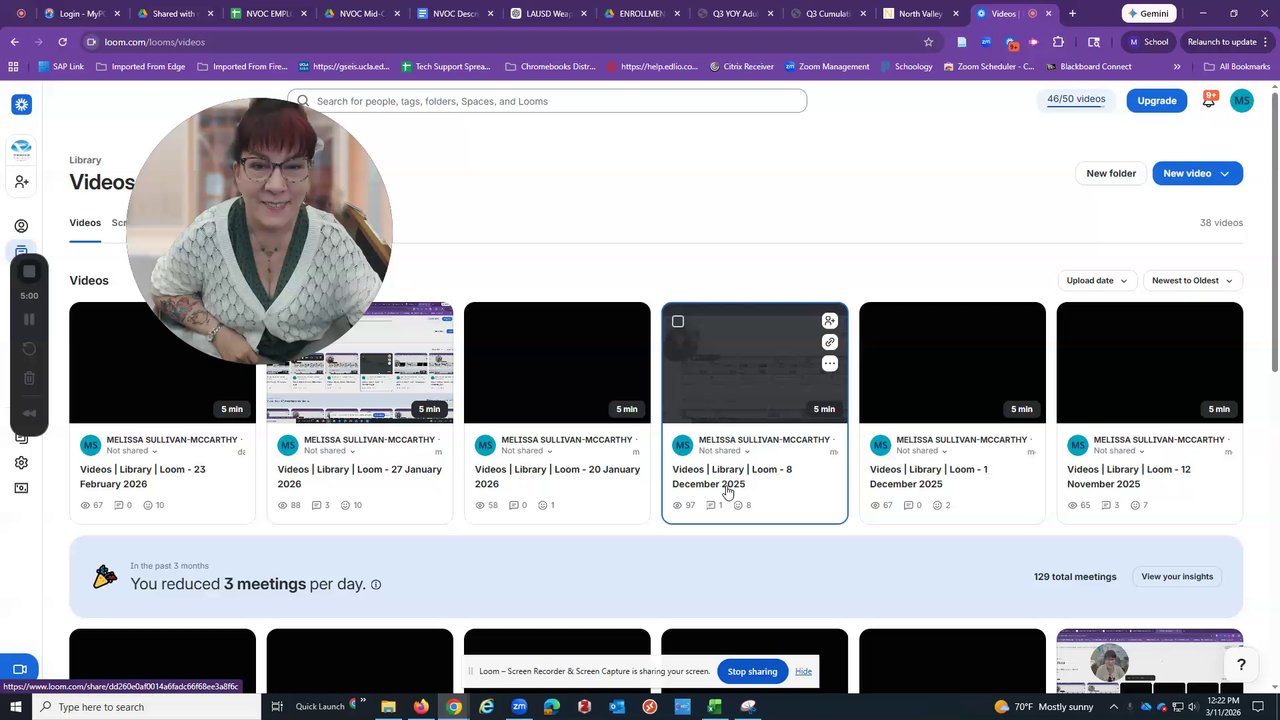
Task: Open the All Bookmarks folder
Action: [x=1237, y=67]
